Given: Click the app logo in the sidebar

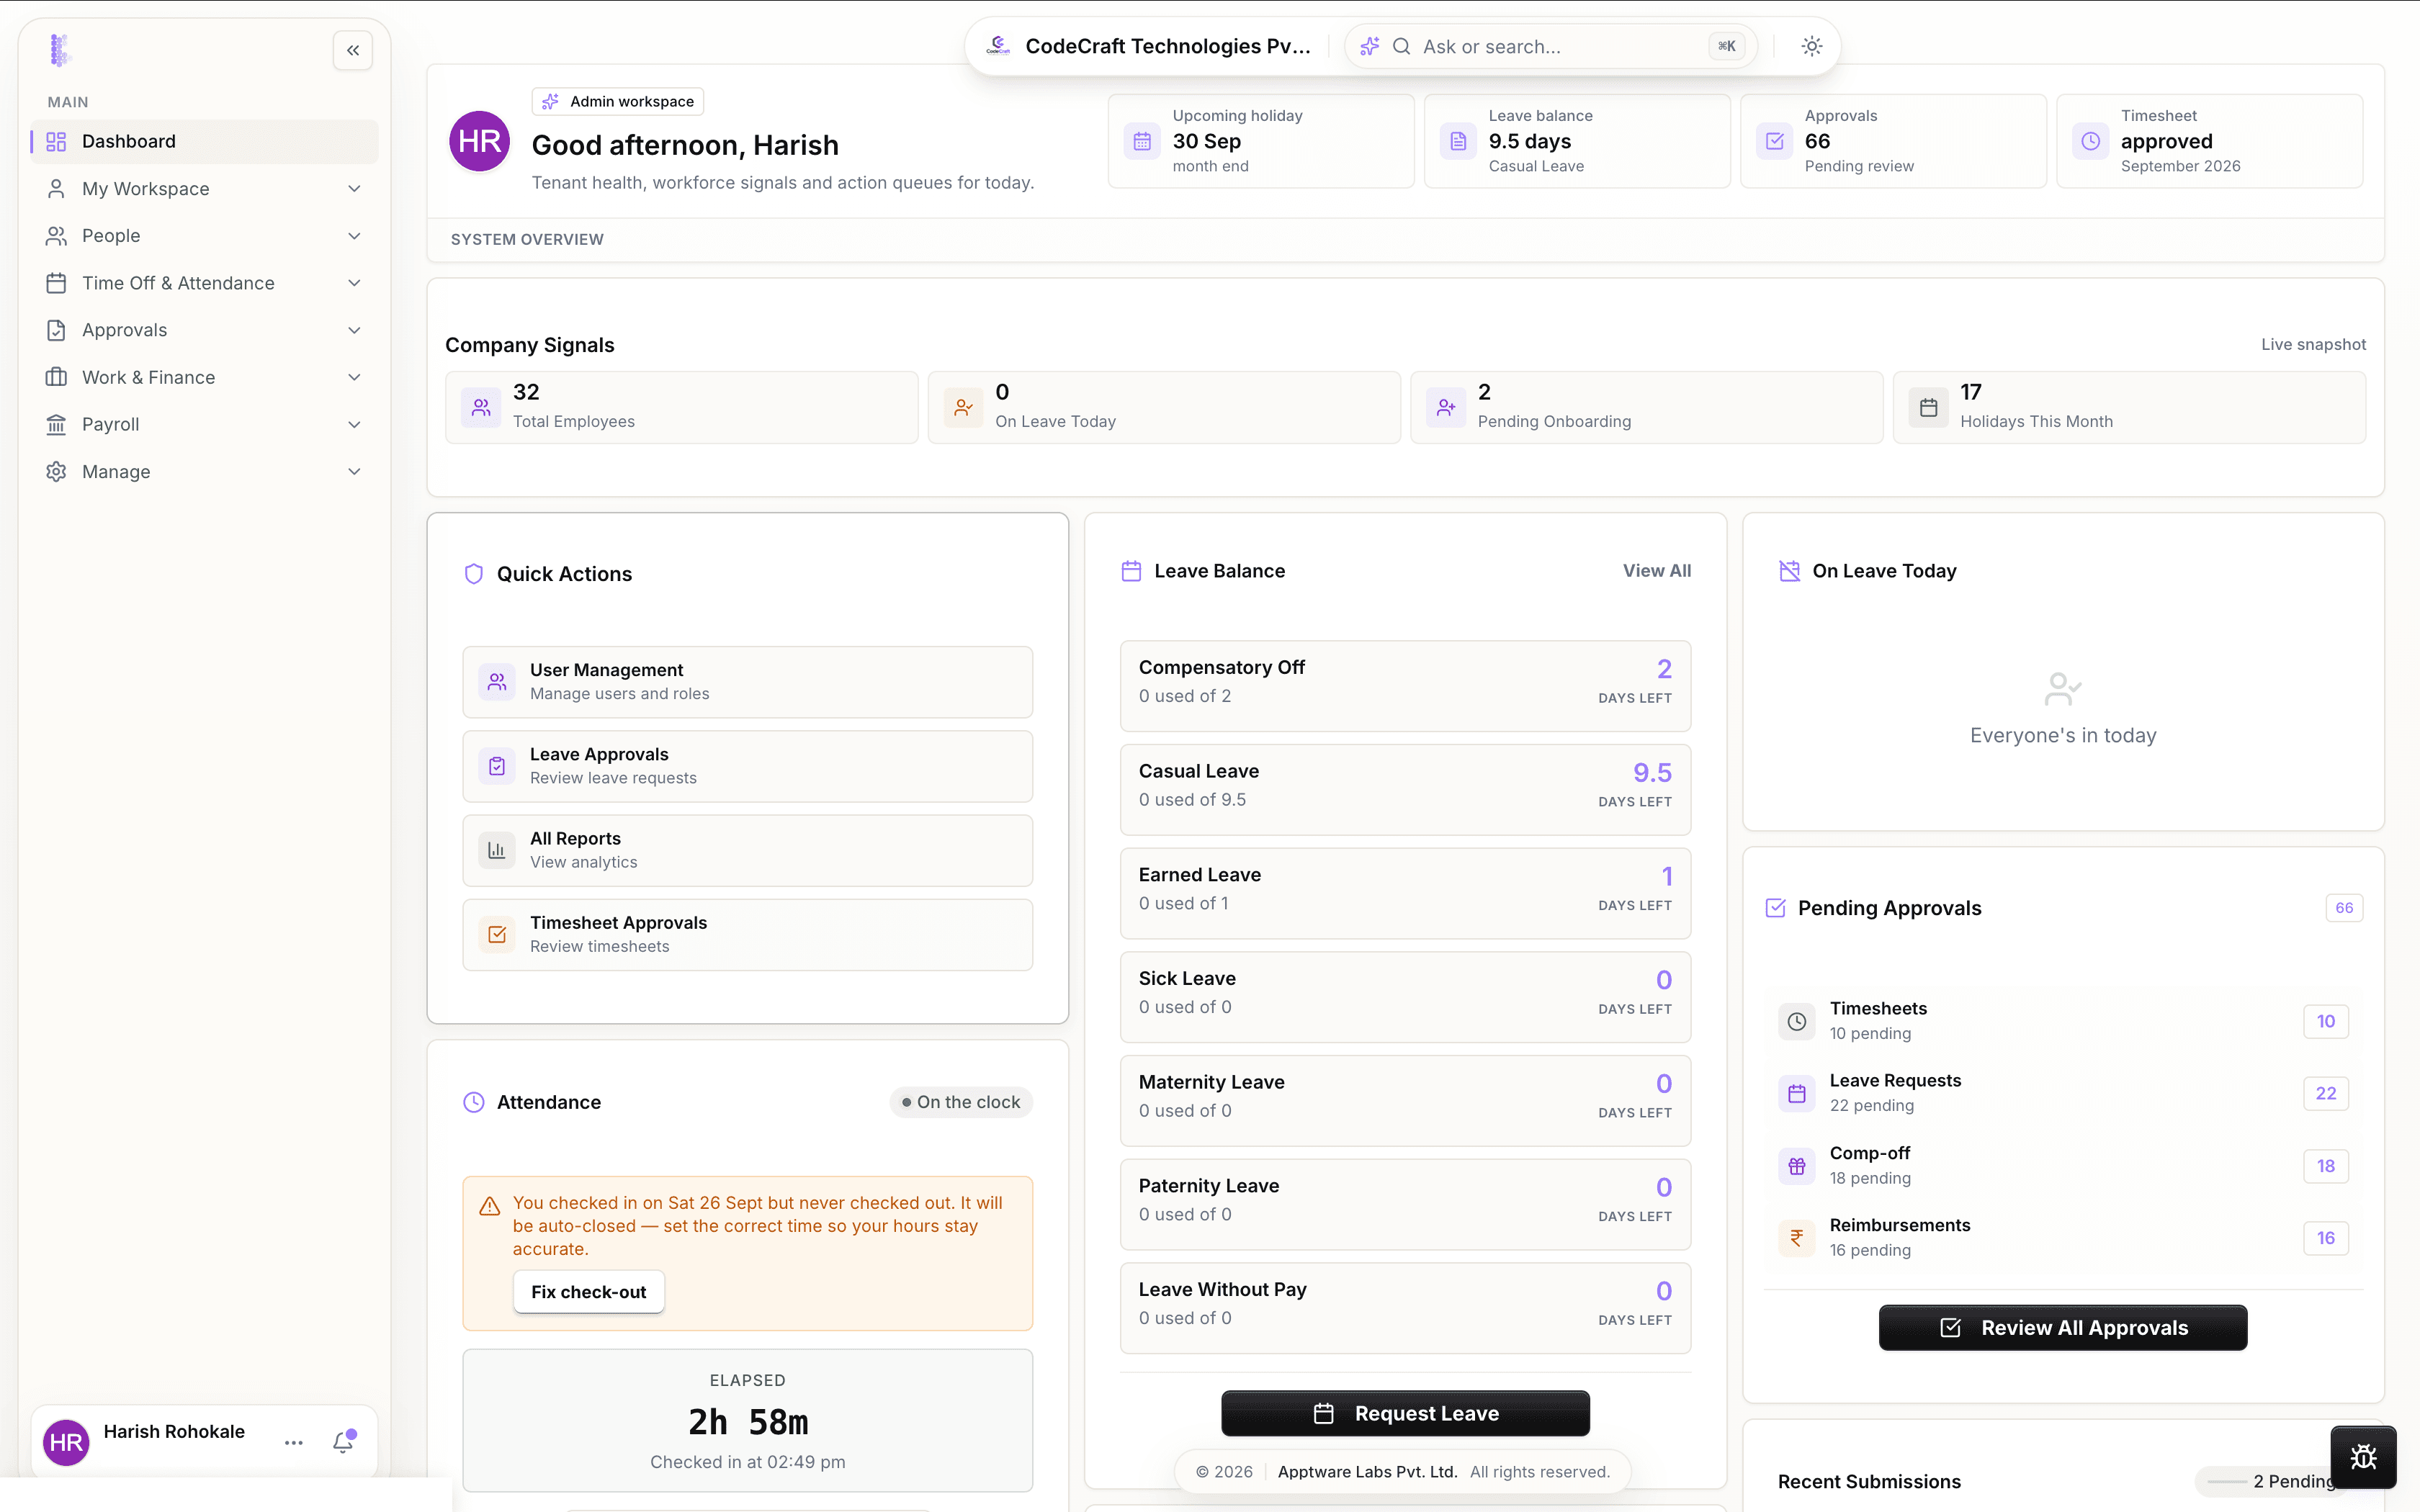Looking at the screenshot, I should pos(60,50).
